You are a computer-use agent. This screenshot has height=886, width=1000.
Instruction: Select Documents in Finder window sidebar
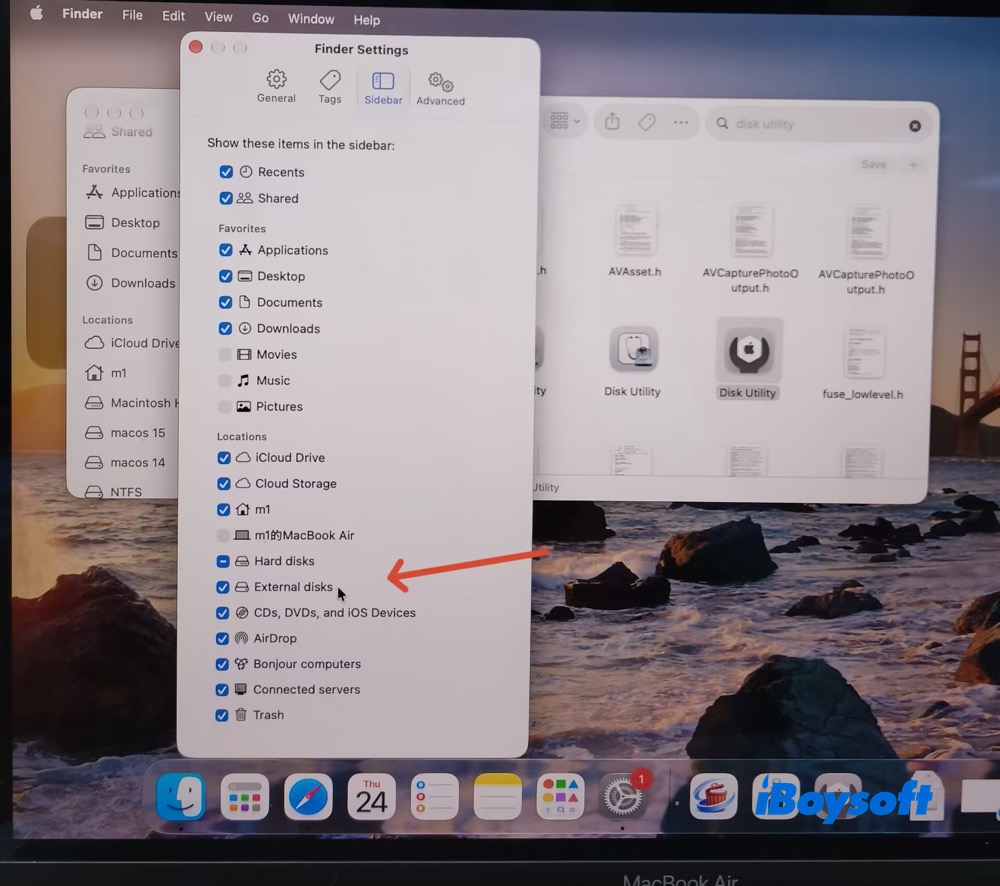pyautogui.click(x=131, y=253)
